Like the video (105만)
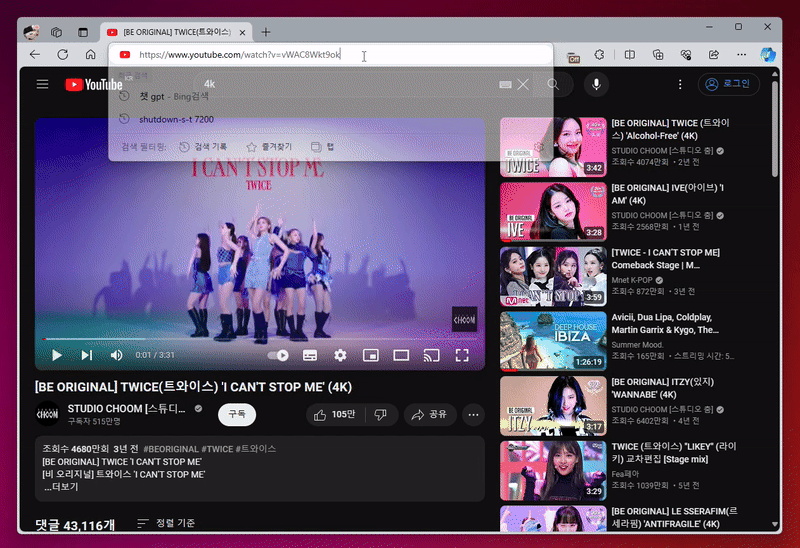The width and height of the screenshot is (800, 548). pyautogui.click(x=335, y=415)
